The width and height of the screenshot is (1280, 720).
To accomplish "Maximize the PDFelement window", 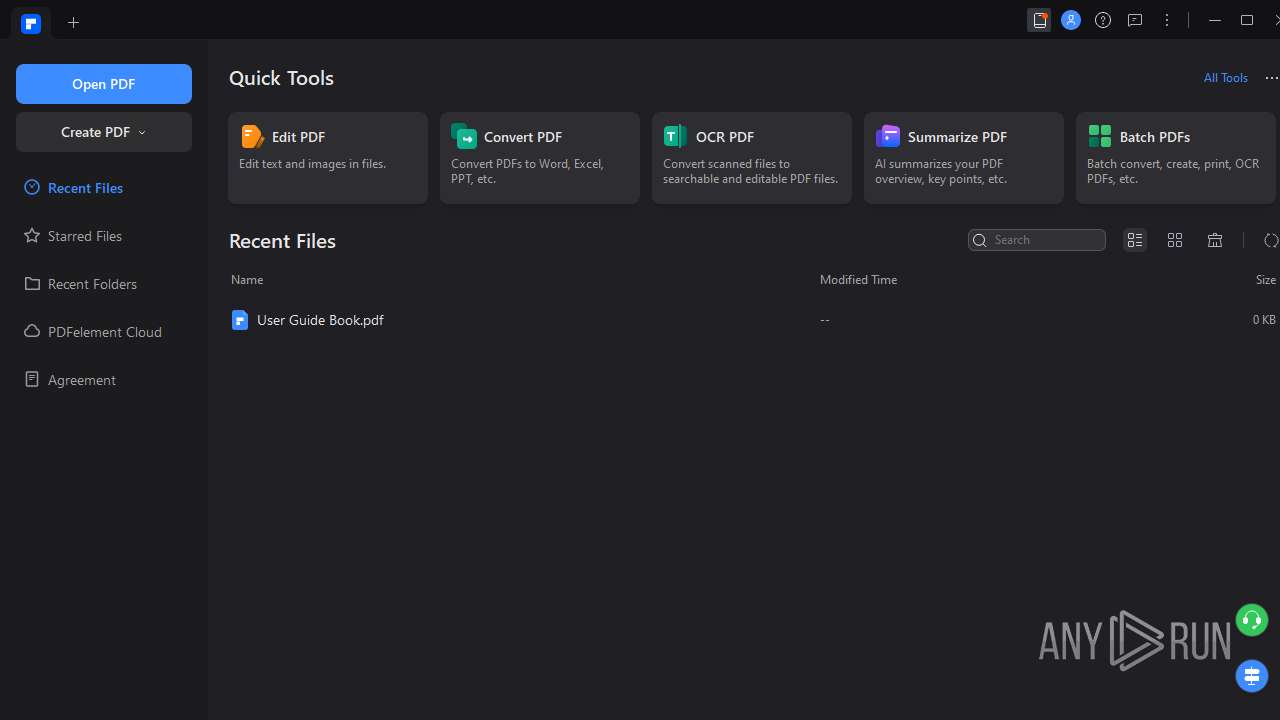I will click(x=1247, y=20).
